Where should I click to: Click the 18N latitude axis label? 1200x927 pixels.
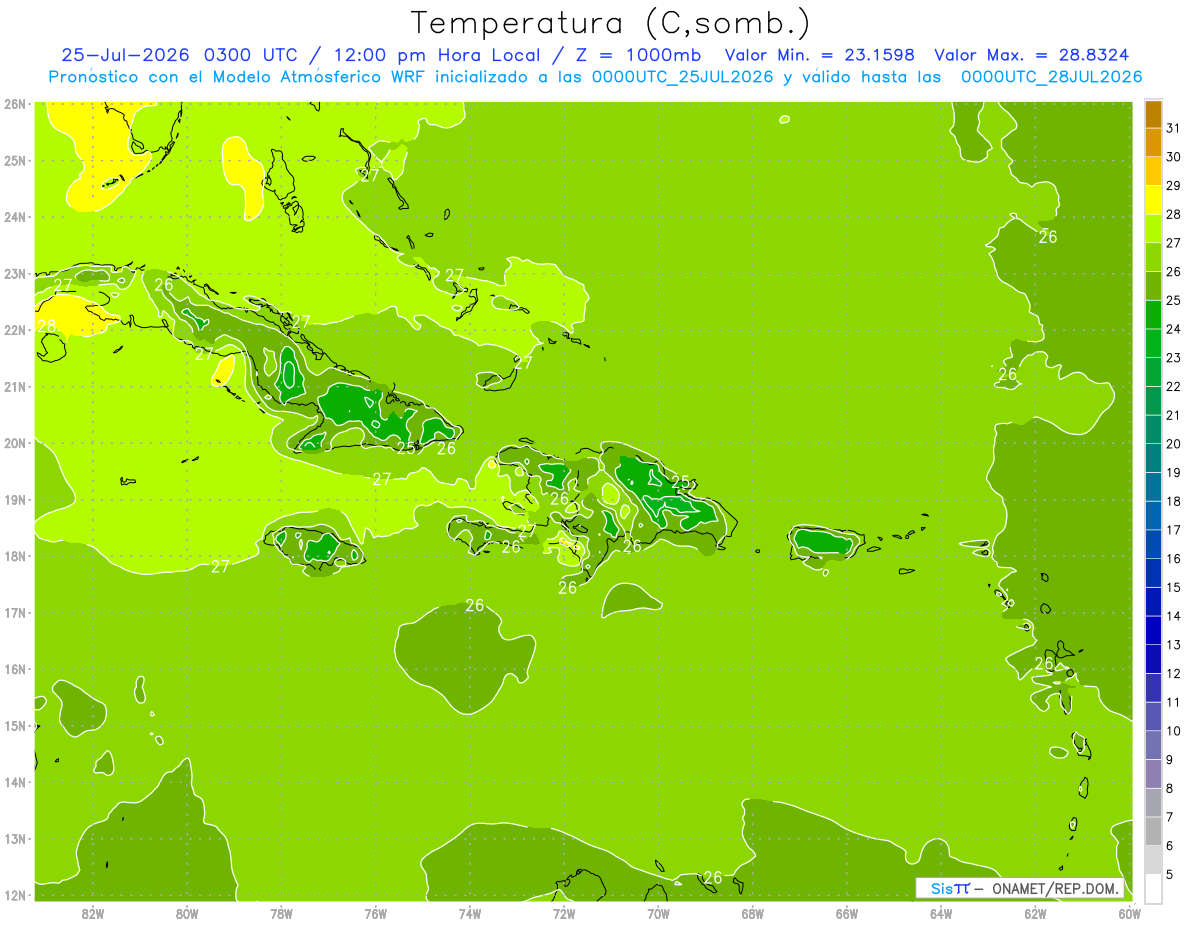14,556
